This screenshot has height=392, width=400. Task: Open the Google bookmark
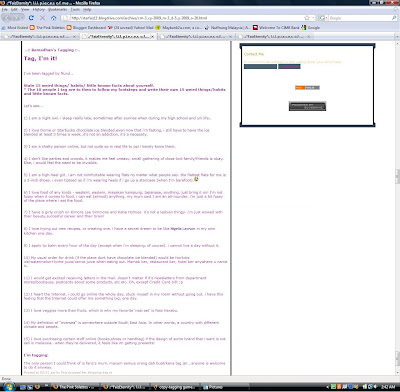point(311,28)
